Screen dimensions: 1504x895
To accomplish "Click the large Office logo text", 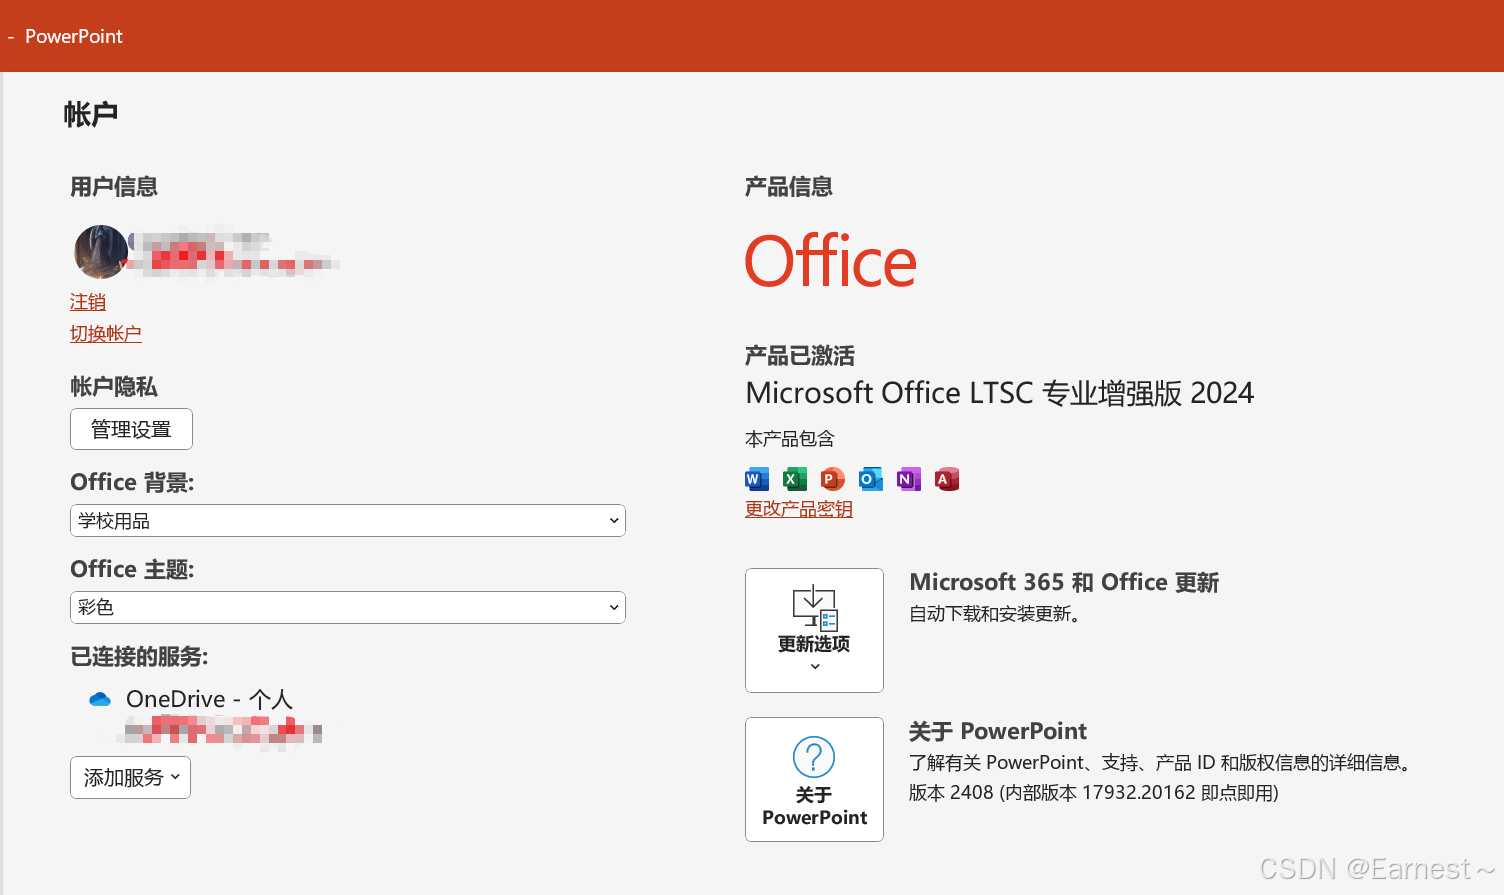I will (x=830, y=261).
